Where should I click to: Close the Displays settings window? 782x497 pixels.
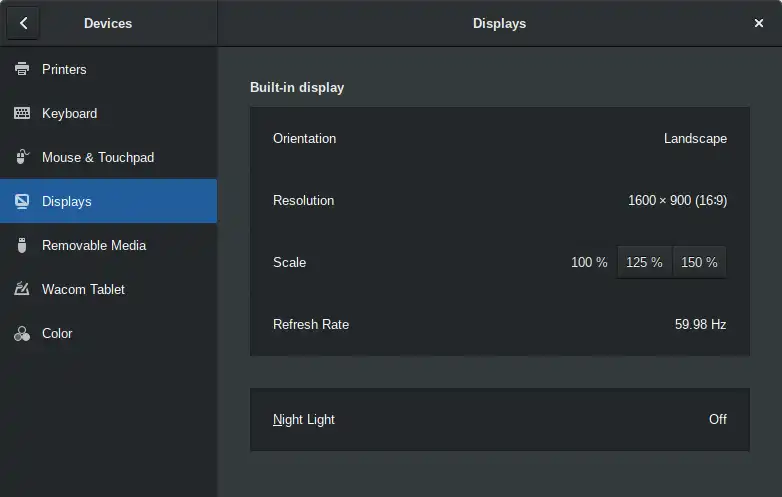click(759, 23)
